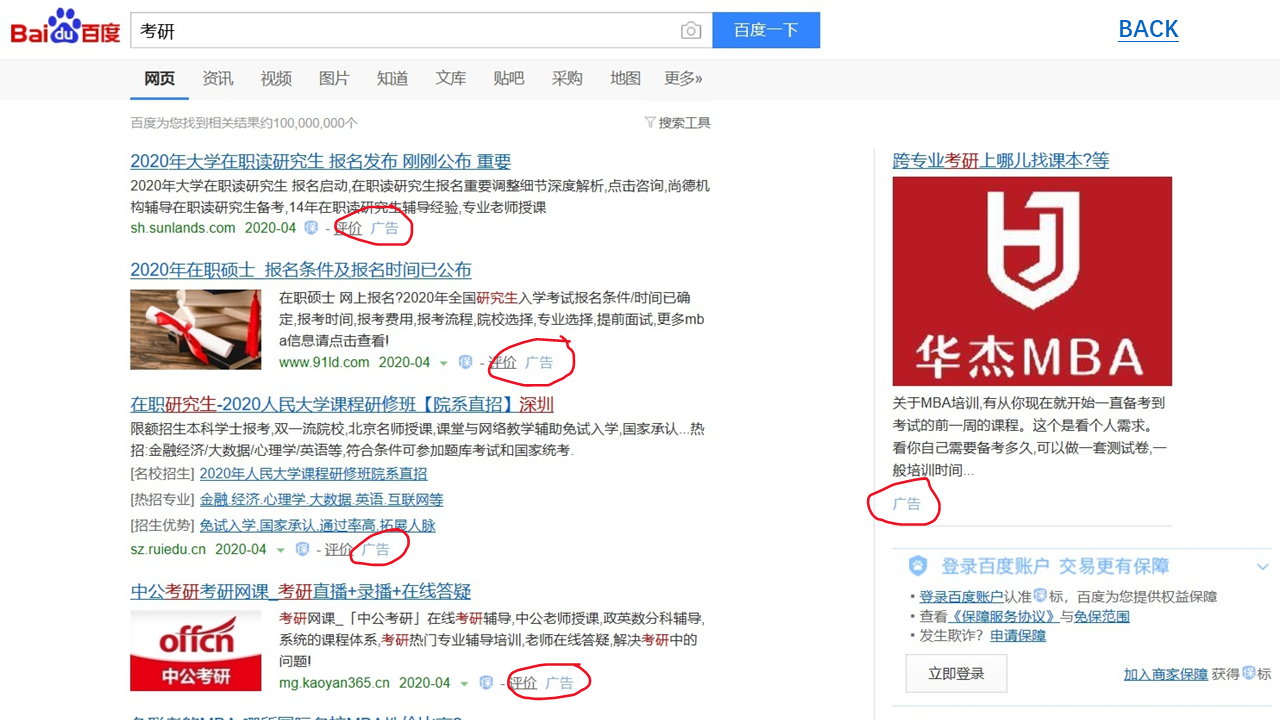Open sidebar ad title 跨专业考研上哪儿找课本
Screen dimensions: 1280x720
pos(1001,160)
